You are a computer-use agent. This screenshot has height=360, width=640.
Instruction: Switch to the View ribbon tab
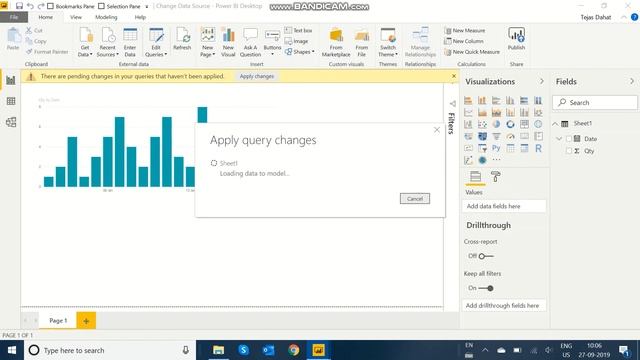point(76,17)
